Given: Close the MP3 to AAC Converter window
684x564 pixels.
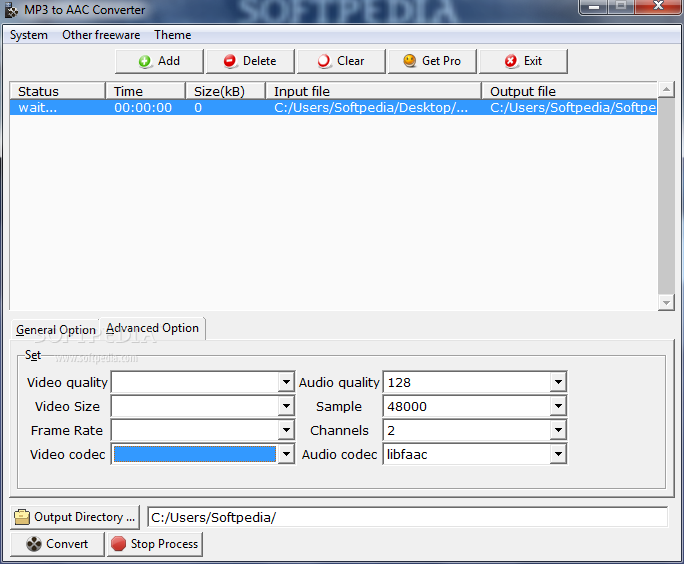Looking at the screenshot, I should pos(658,7).
